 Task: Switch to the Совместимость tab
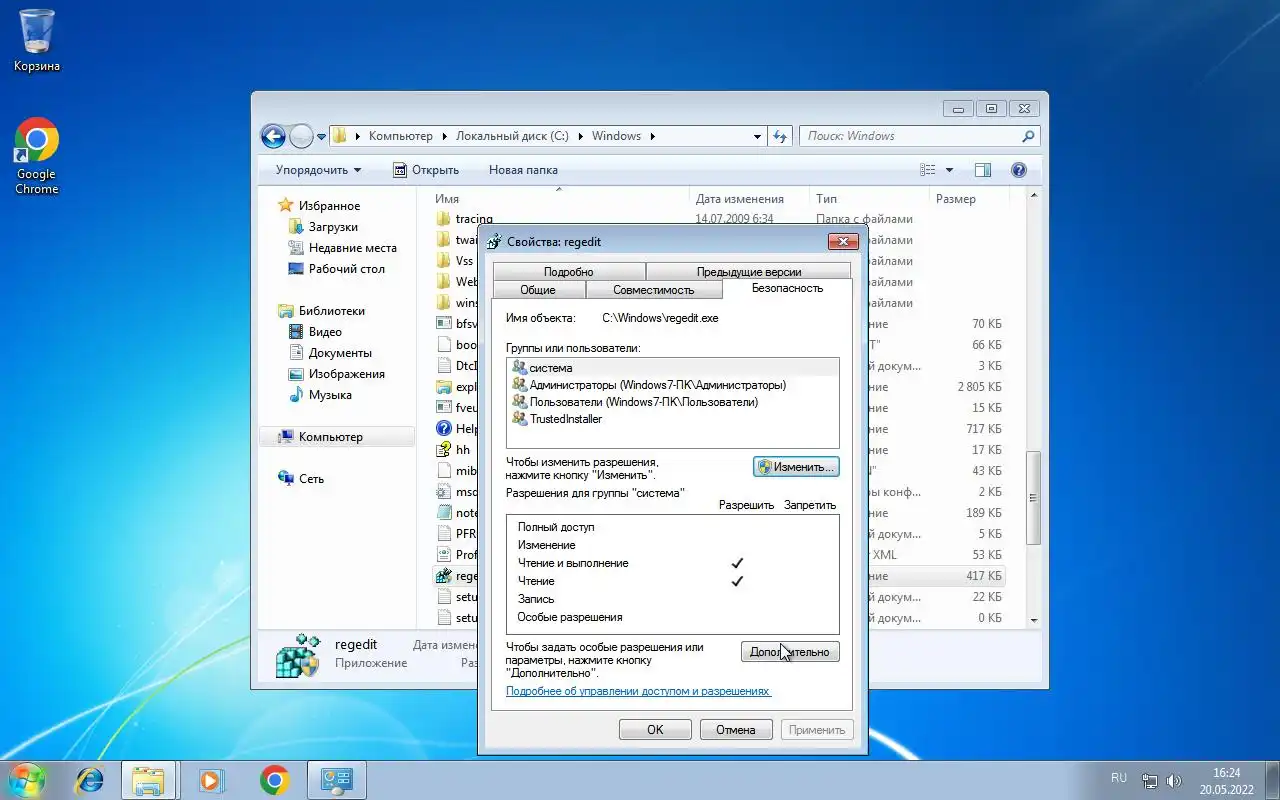point(653,290)
